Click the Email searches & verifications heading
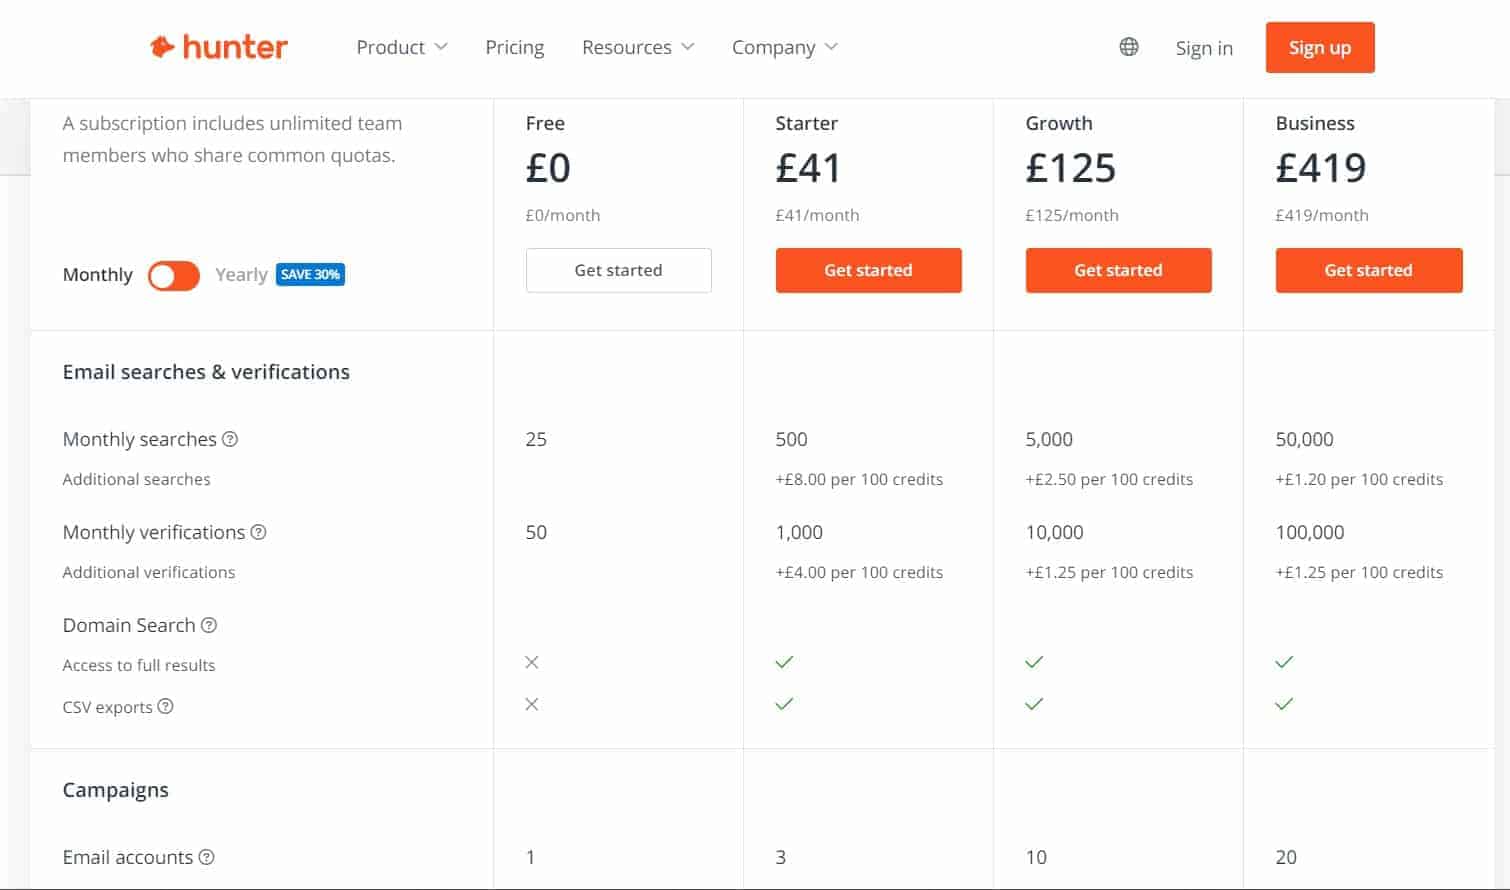Viewport: 1510px width, 890px height. (206, 372)
